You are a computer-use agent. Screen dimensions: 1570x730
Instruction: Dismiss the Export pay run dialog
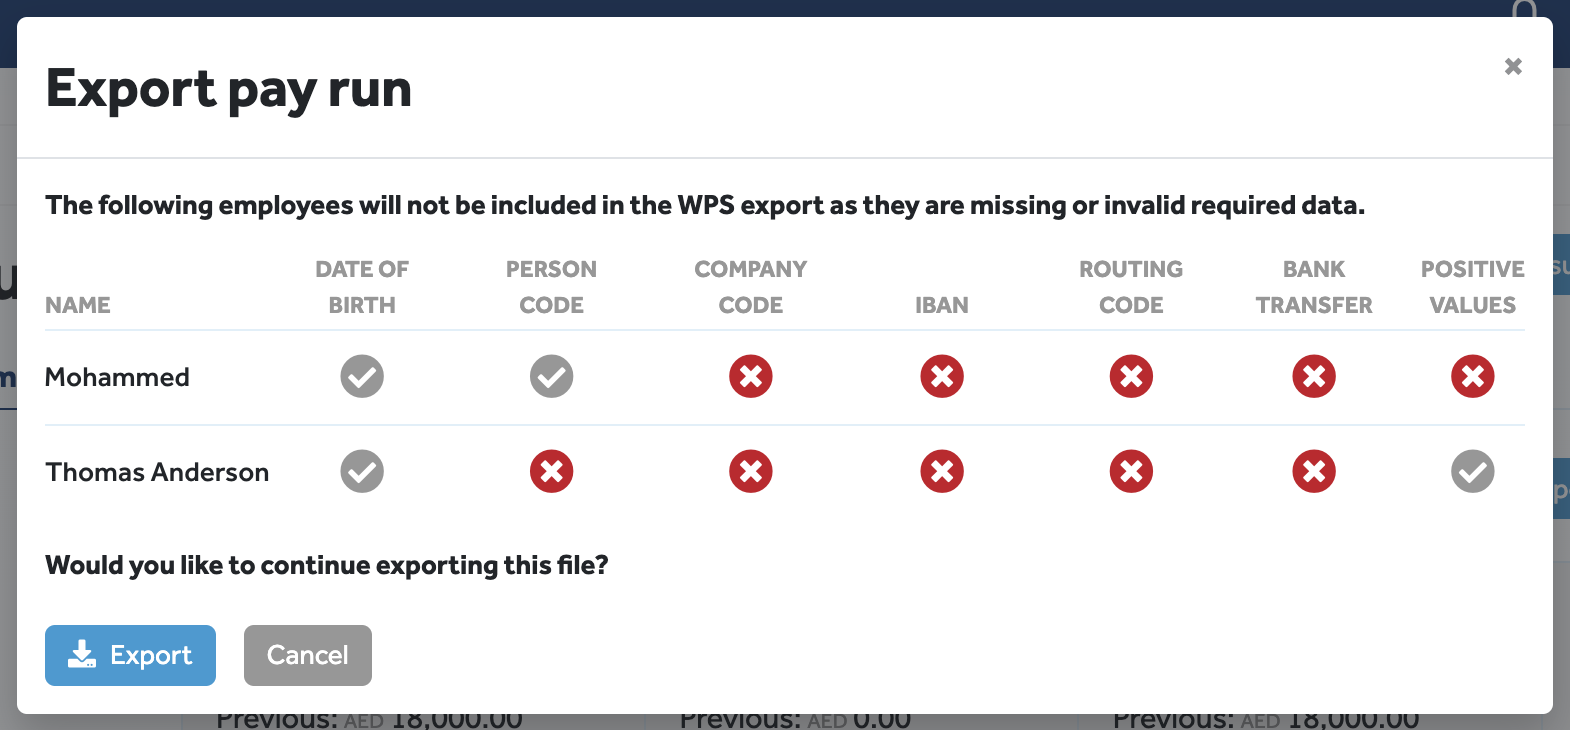pos(1513,66)
